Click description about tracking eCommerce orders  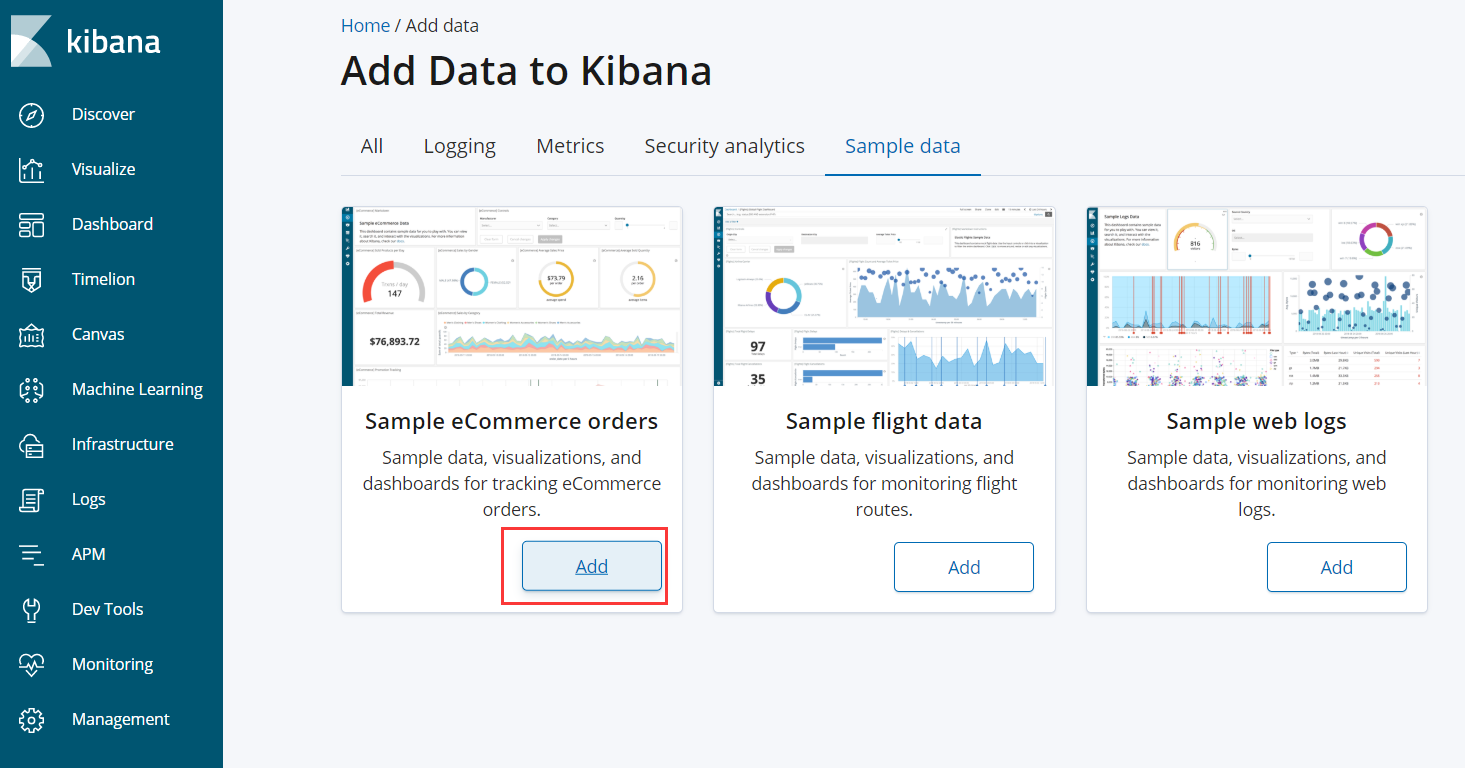click(x=512, y=483)
